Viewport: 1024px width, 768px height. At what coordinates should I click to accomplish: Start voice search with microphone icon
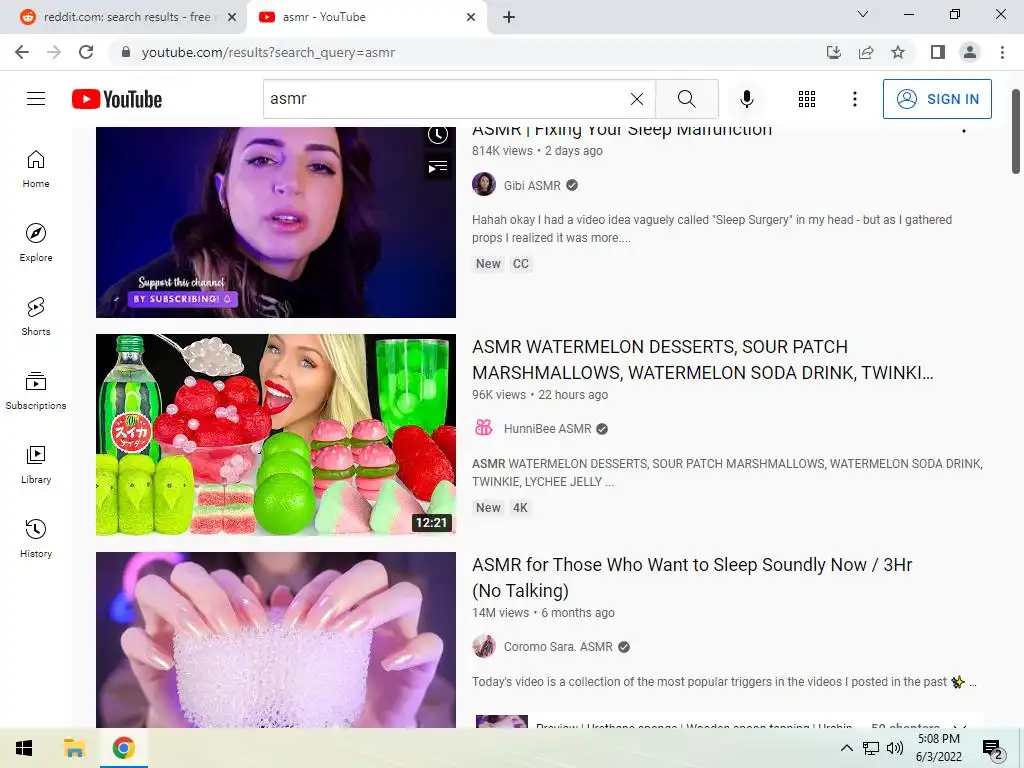[x=746, y=99]
